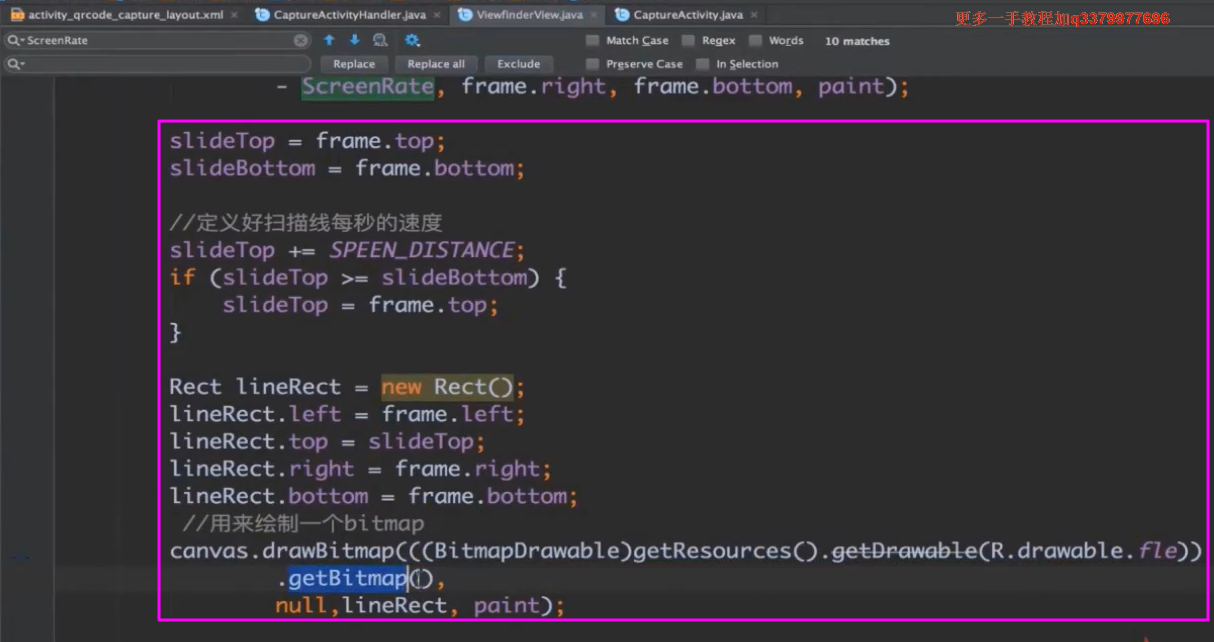The width and height of the screenshot is (1214, 642).
Task: Click the Find All usages icon
Action: (380, 41)
